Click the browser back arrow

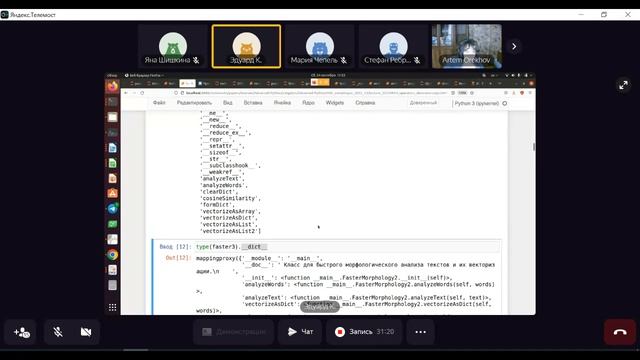(x=126, y=93)
